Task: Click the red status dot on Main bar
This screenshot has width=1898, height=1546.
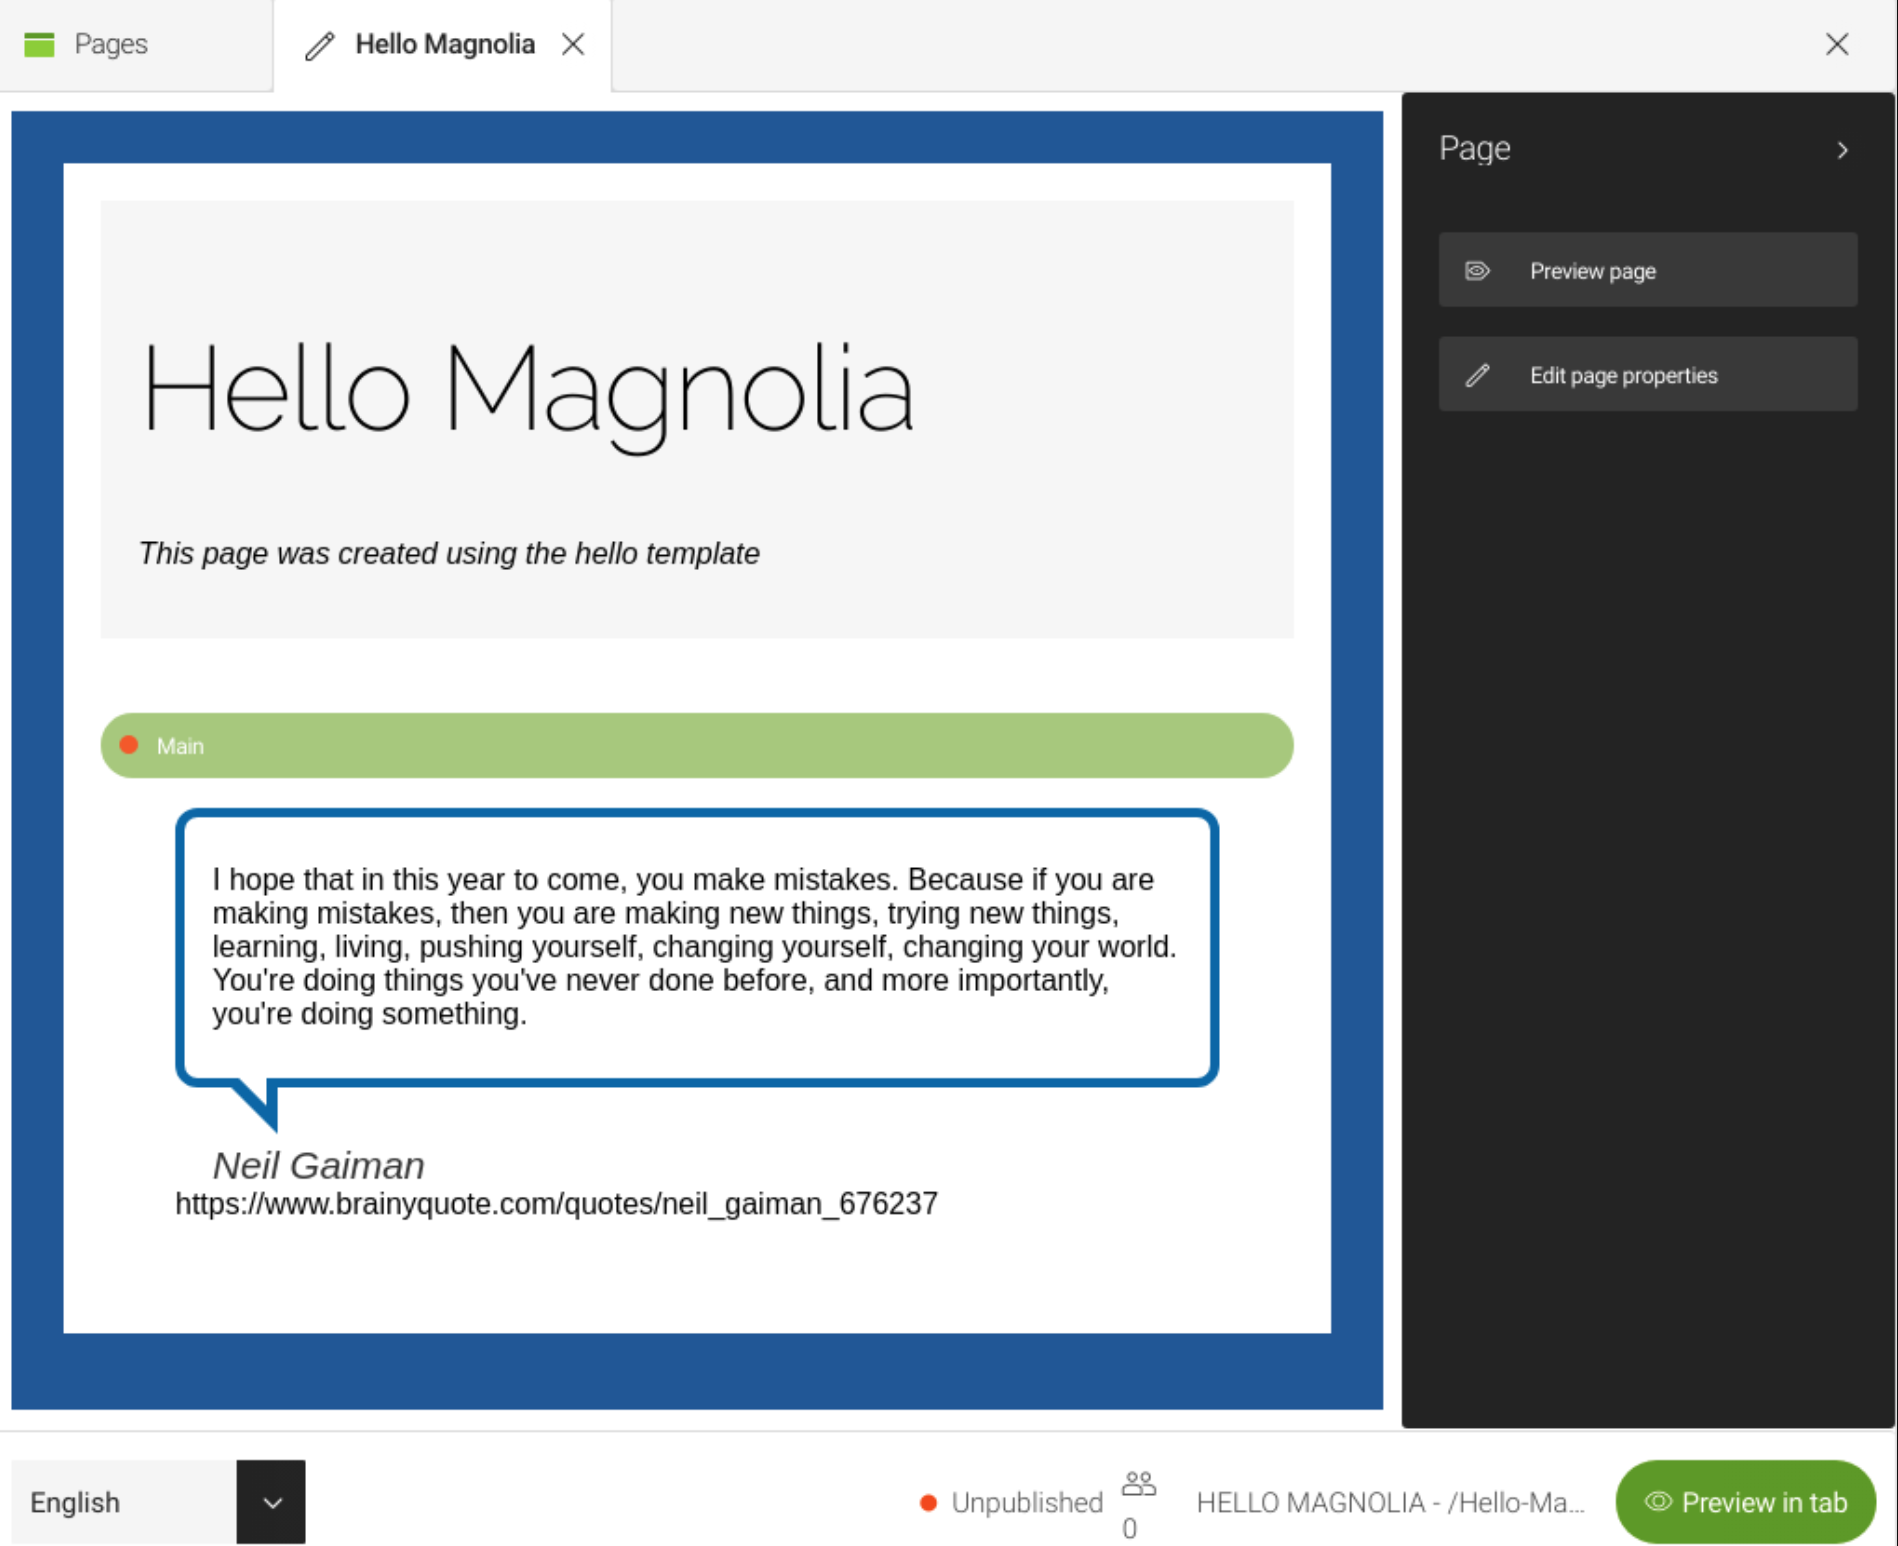Action: tap(129, 745)
